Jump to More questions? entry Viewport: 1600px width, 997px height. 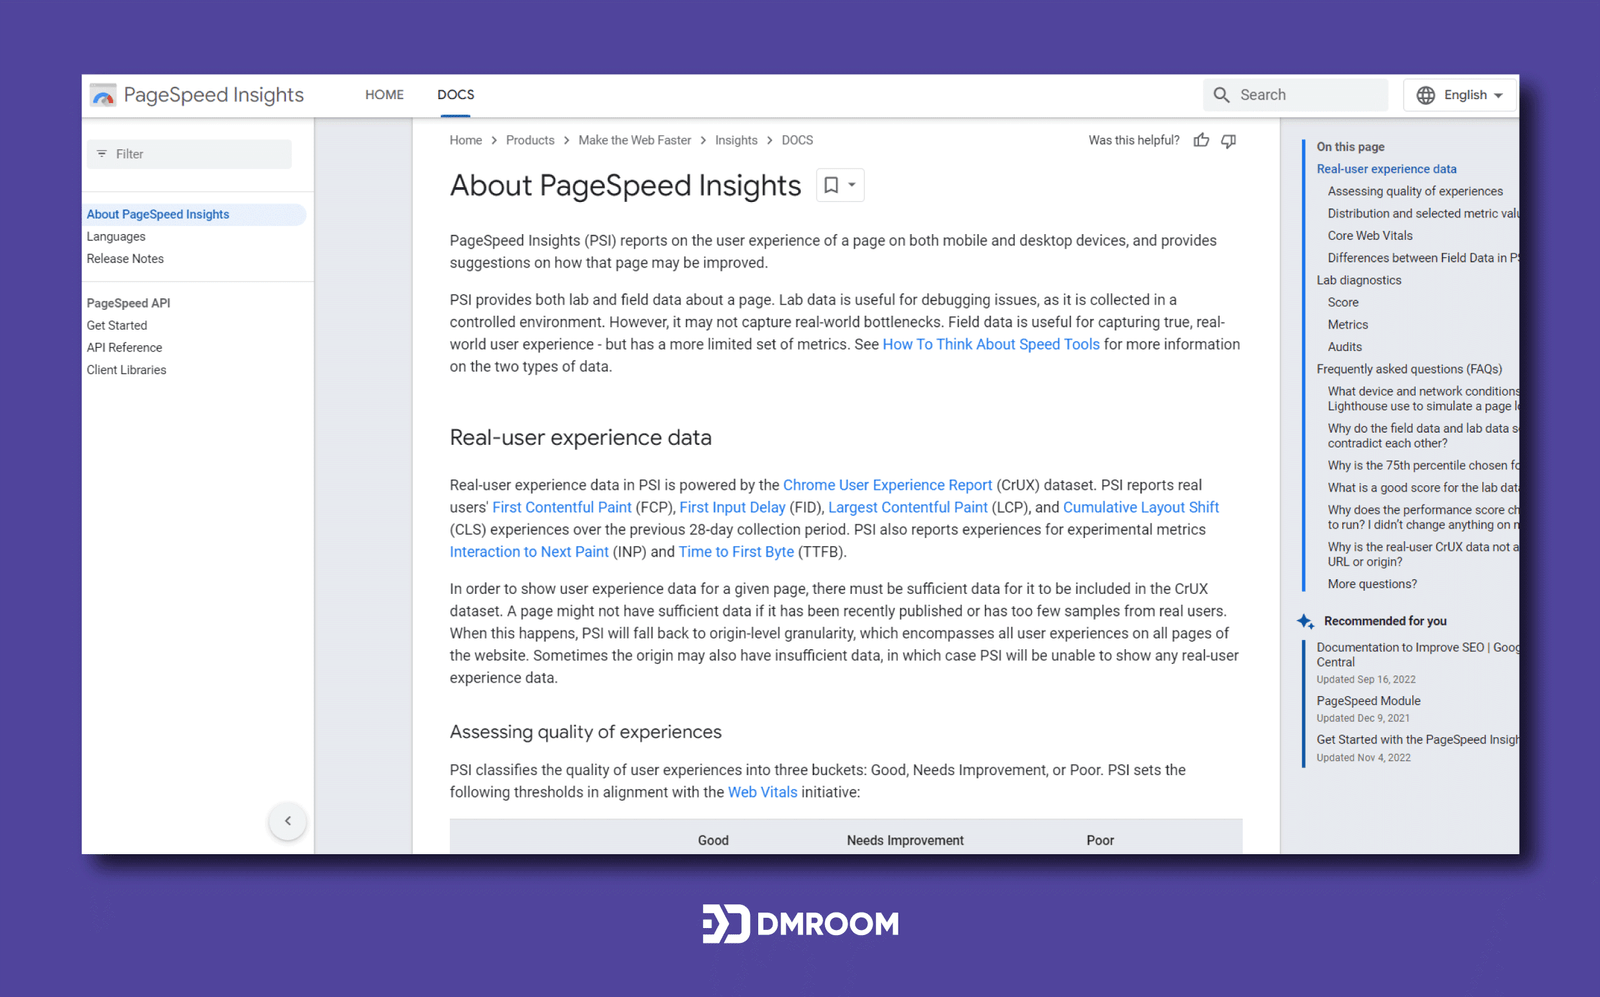[1372, 584]
